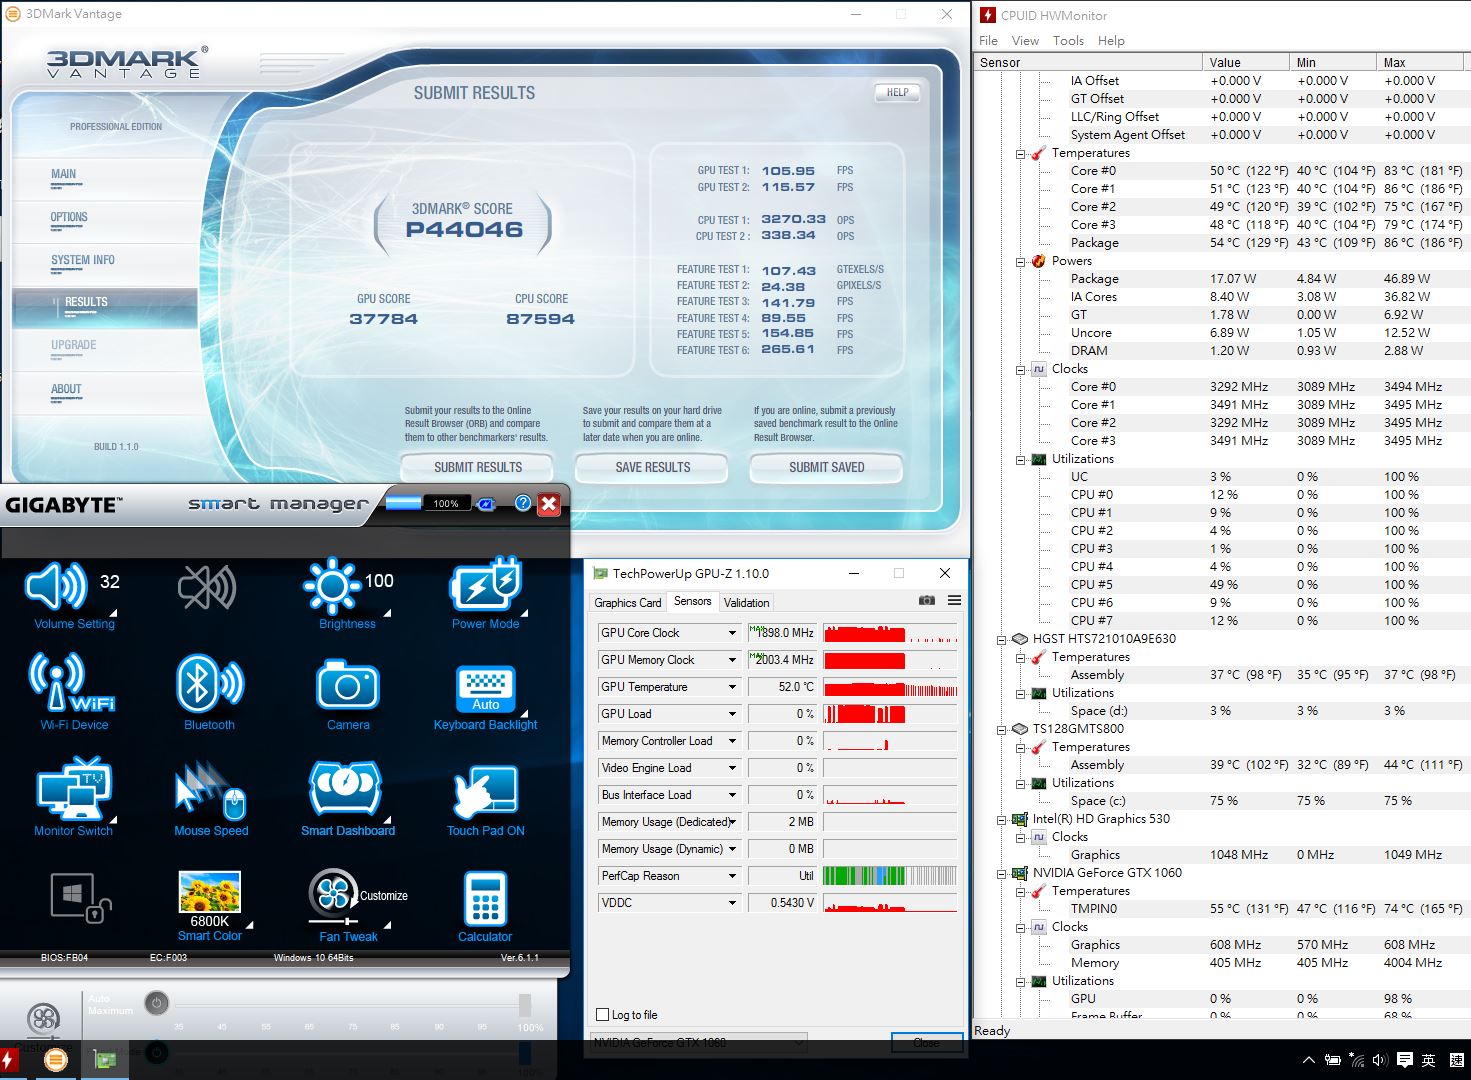Toggle the mute speaker icon in Smart Manager

tap(207, 587)
